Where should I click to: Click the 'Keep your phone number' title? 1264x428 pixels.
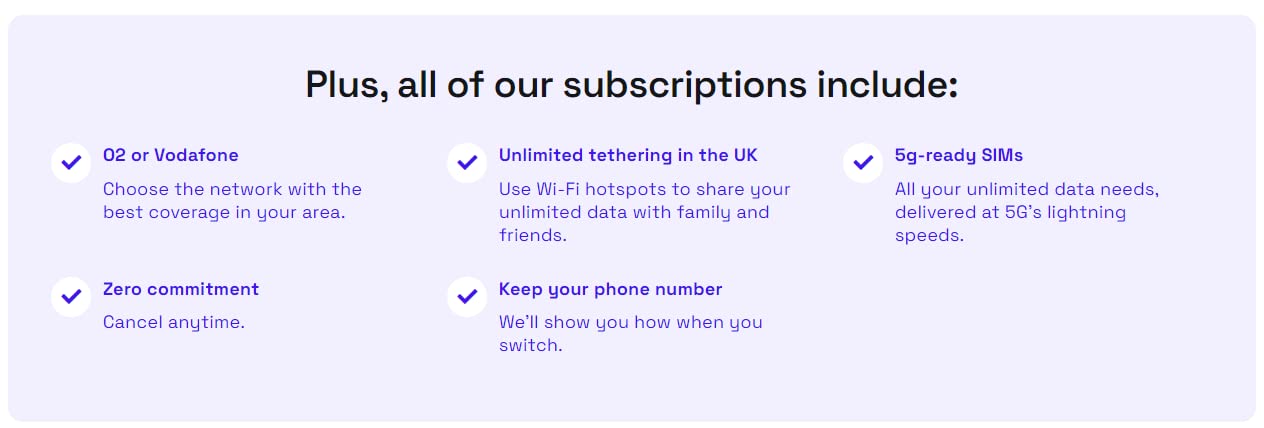pos(610,289)
